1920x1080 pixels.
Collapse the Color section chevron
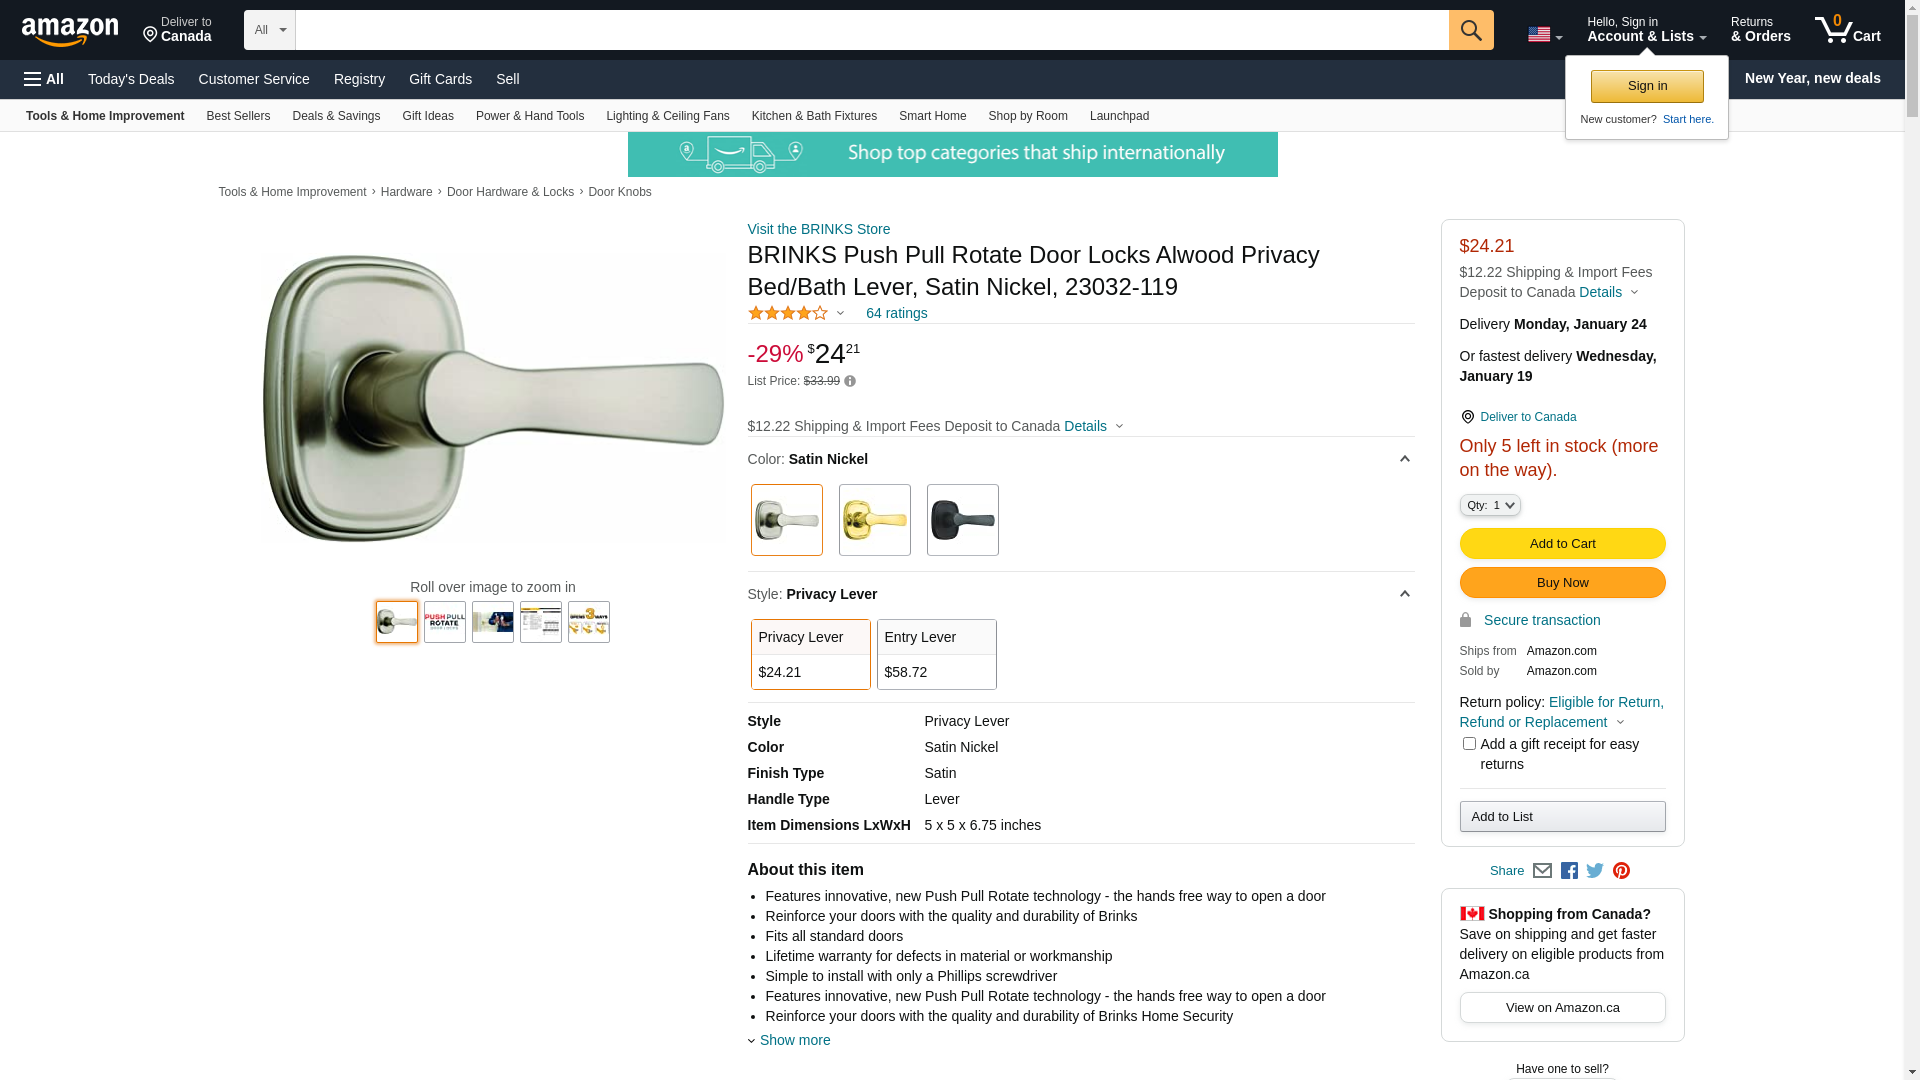(x=1404, y=459)
